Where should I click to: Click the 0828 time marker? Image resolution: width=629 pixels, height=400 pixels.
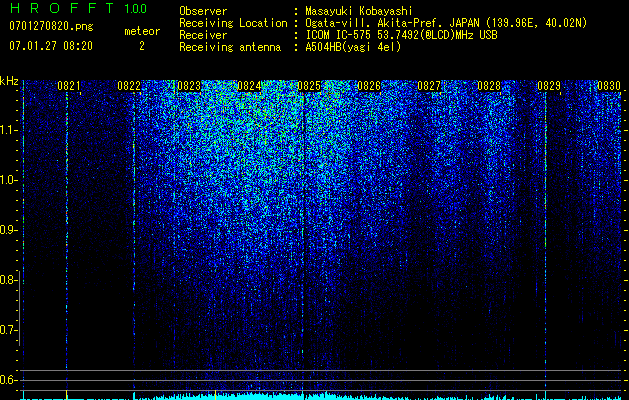point(489,86)
